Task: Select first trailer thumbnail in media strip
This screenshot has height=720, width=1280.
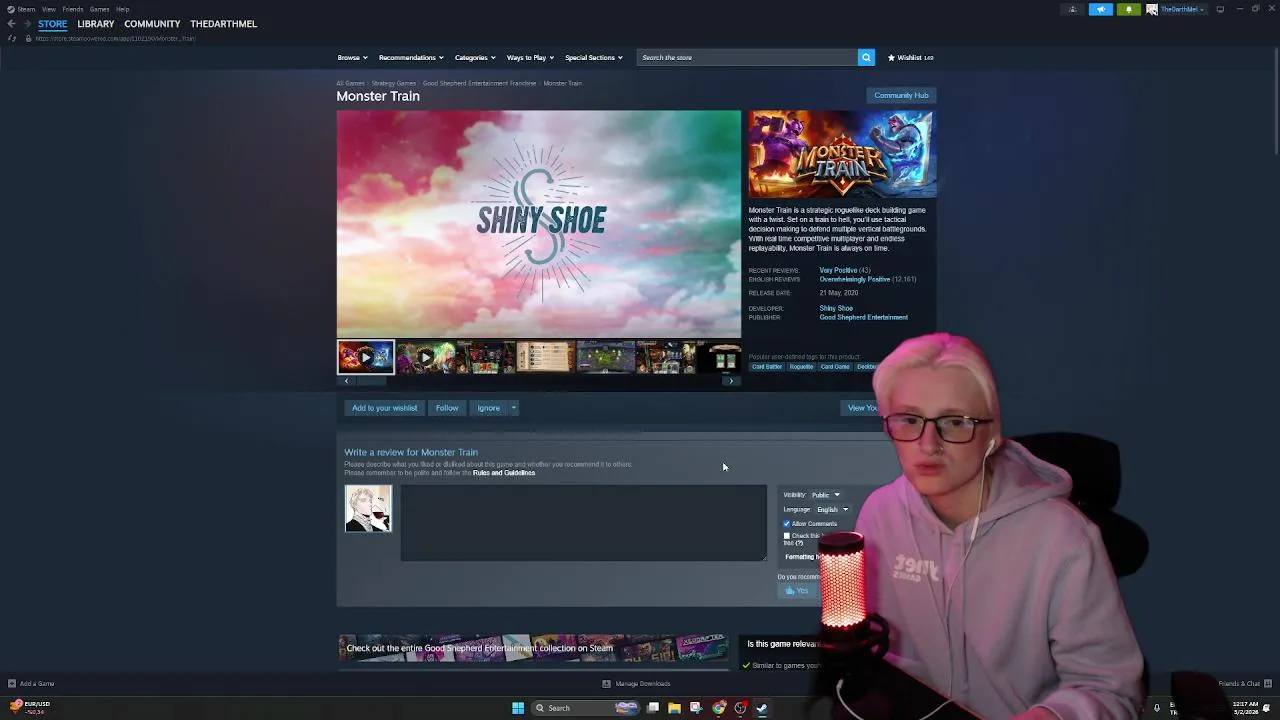Action: pyautogui.click(x=366, y=357)
